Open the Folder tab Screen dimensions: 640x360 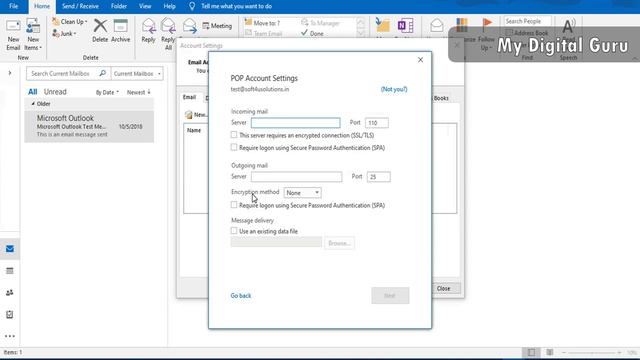[119, 6]
